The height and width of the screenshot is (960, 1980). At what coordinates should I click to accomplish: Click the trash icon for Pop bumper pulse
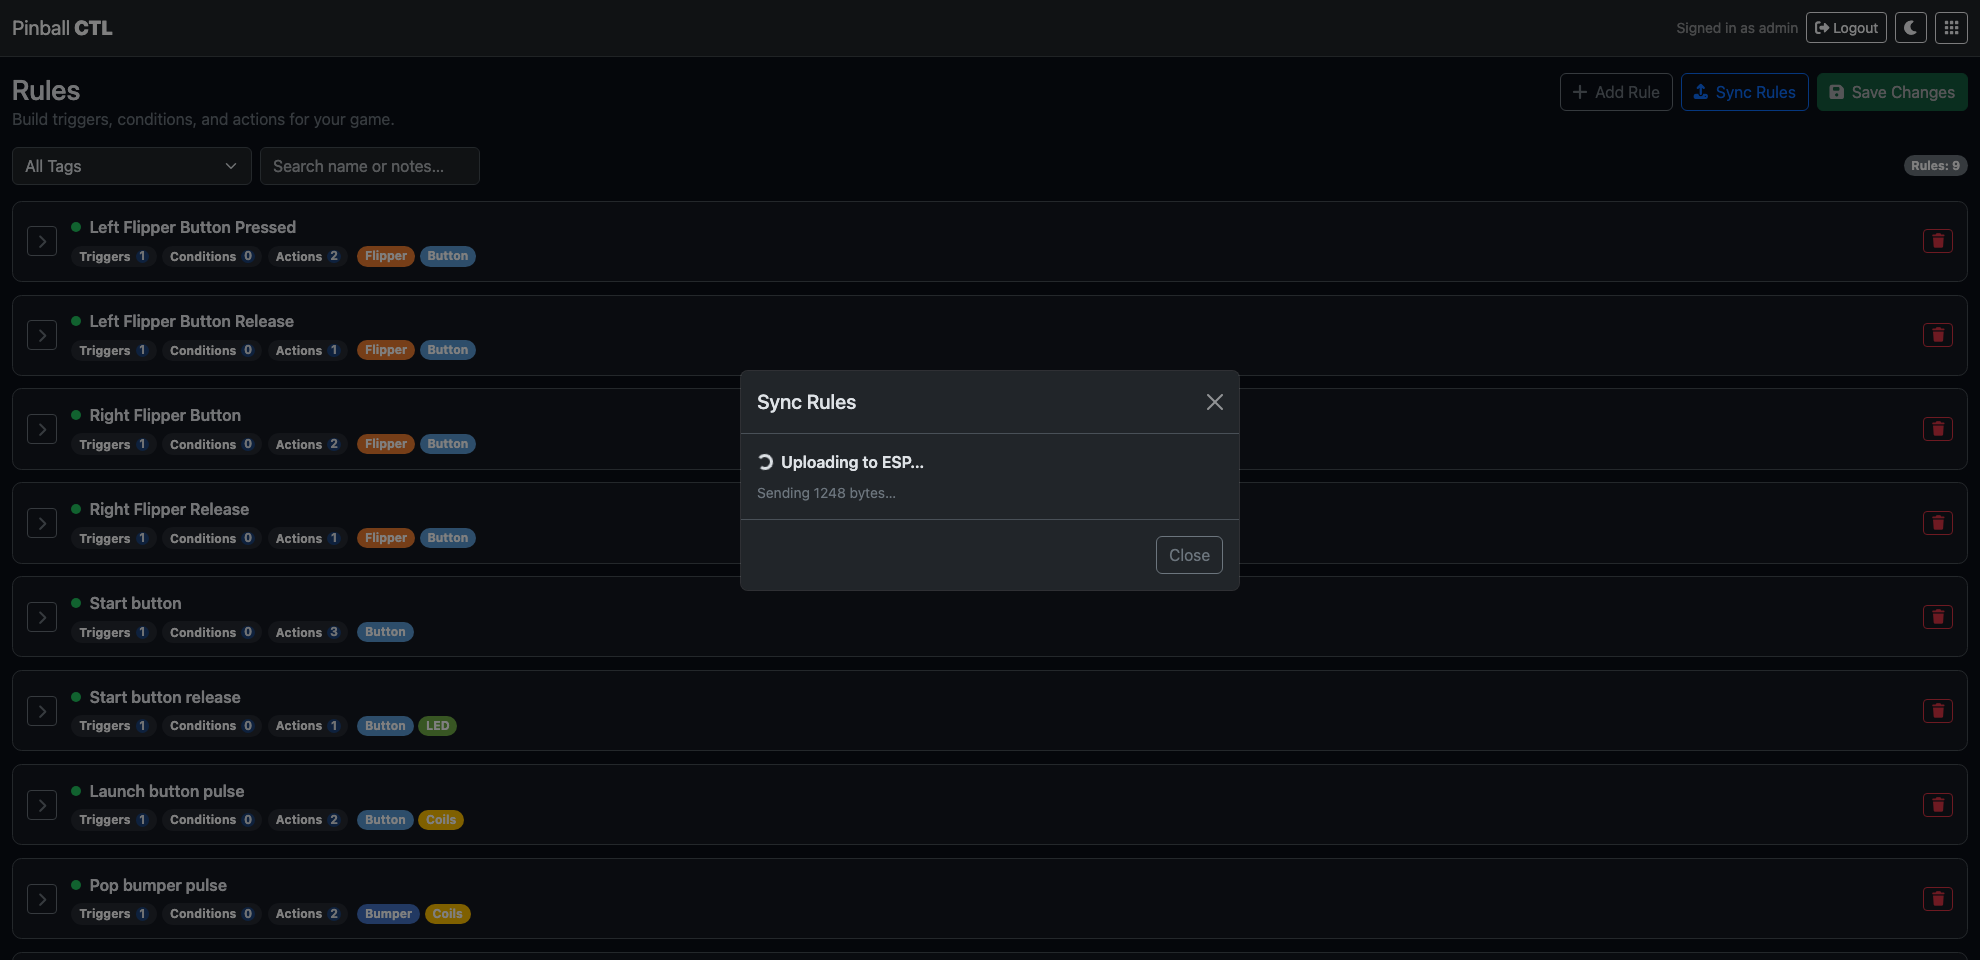click(x=1938, y=899)
